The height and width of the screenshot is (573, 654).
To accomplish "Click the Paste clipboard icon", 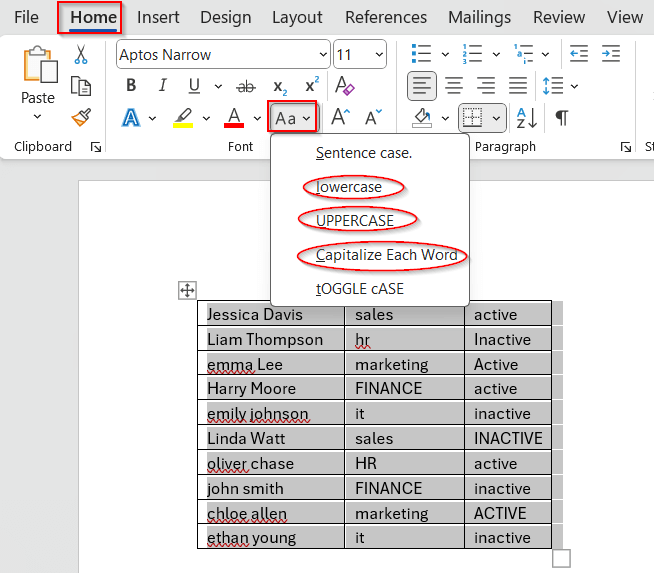I will (40, 65).
